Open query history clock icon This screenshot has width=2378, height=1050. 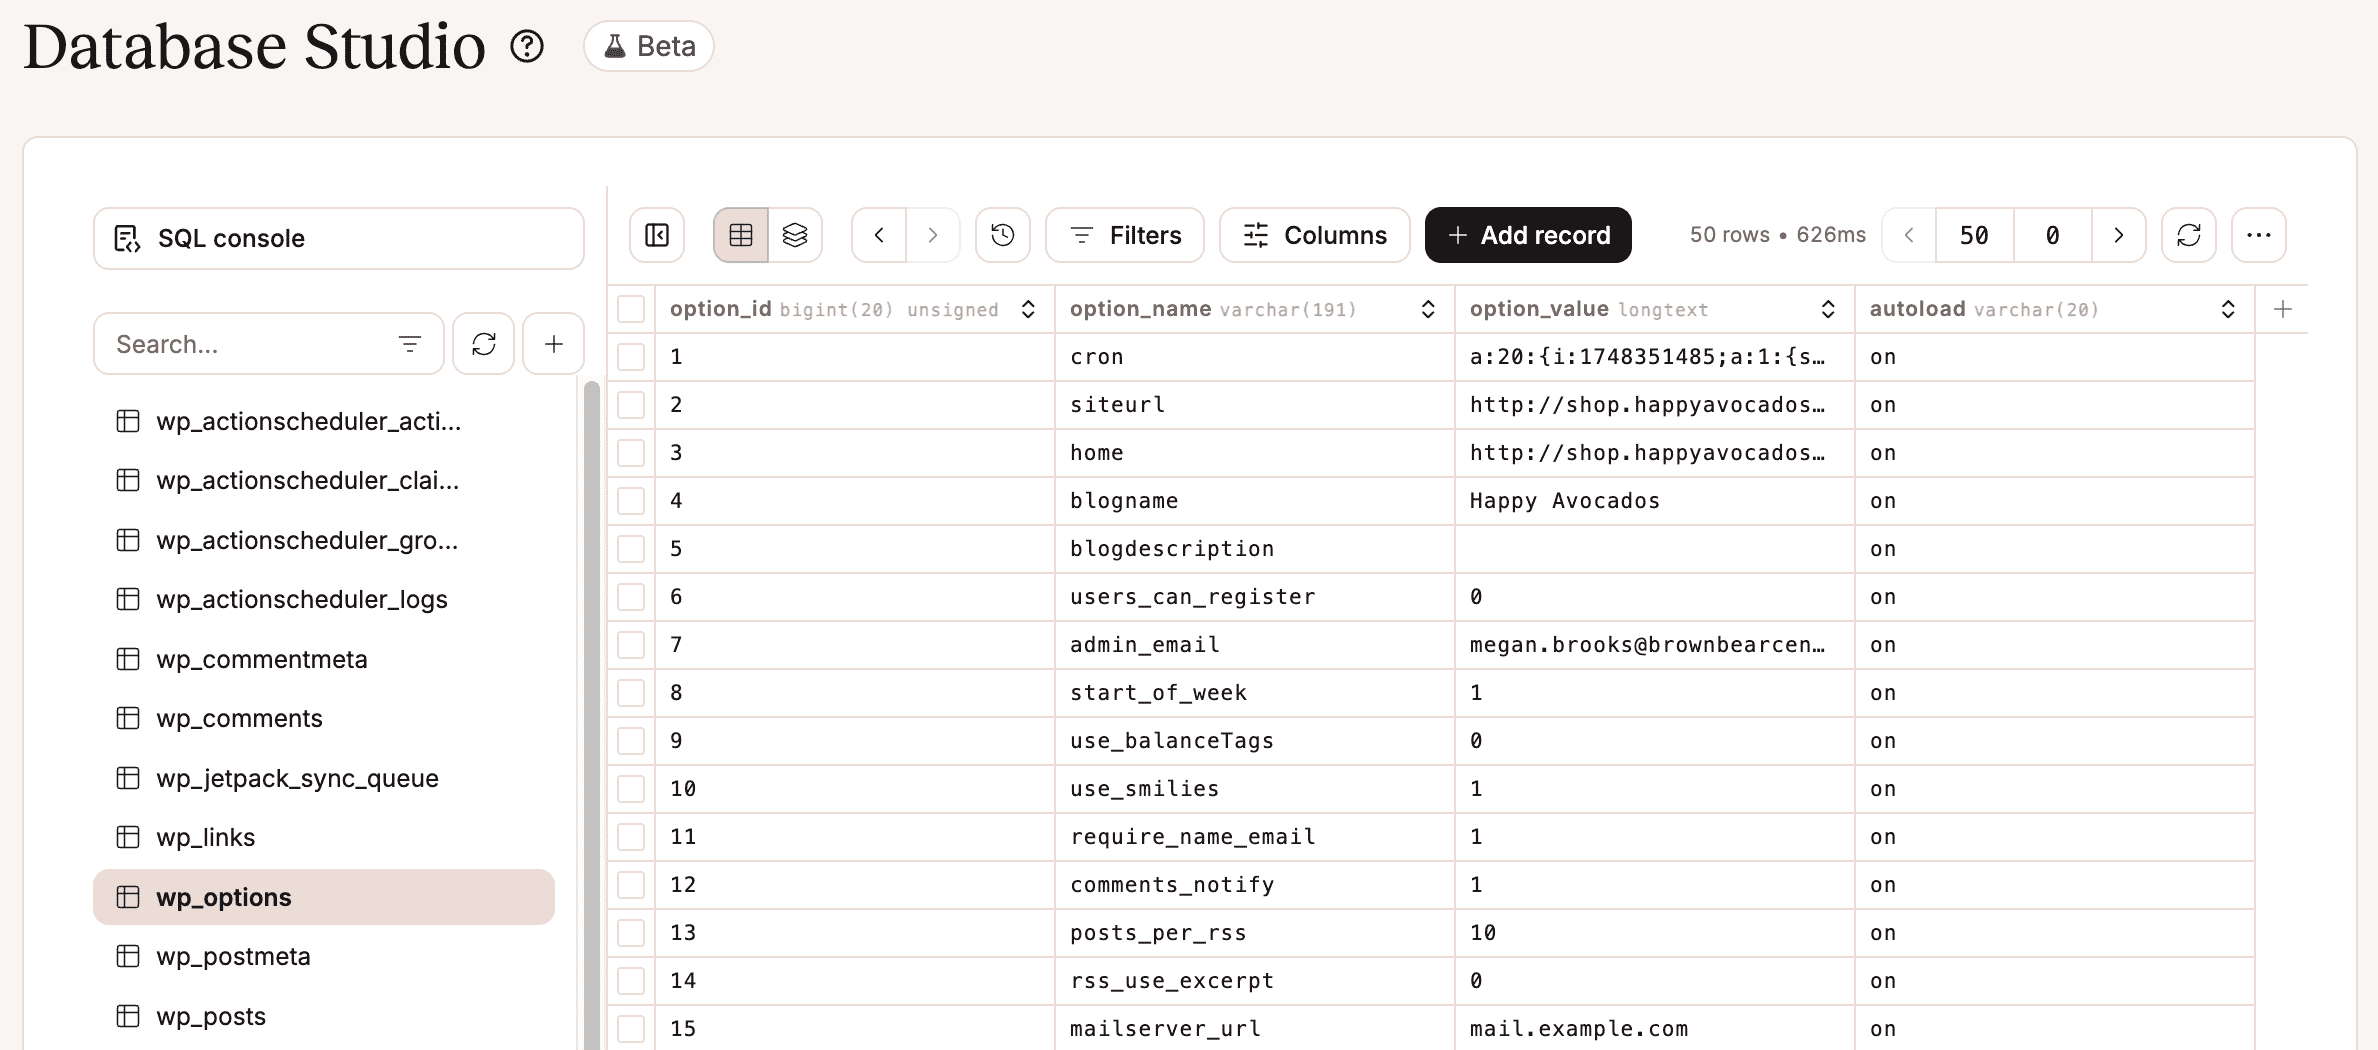coord(1003,235)
